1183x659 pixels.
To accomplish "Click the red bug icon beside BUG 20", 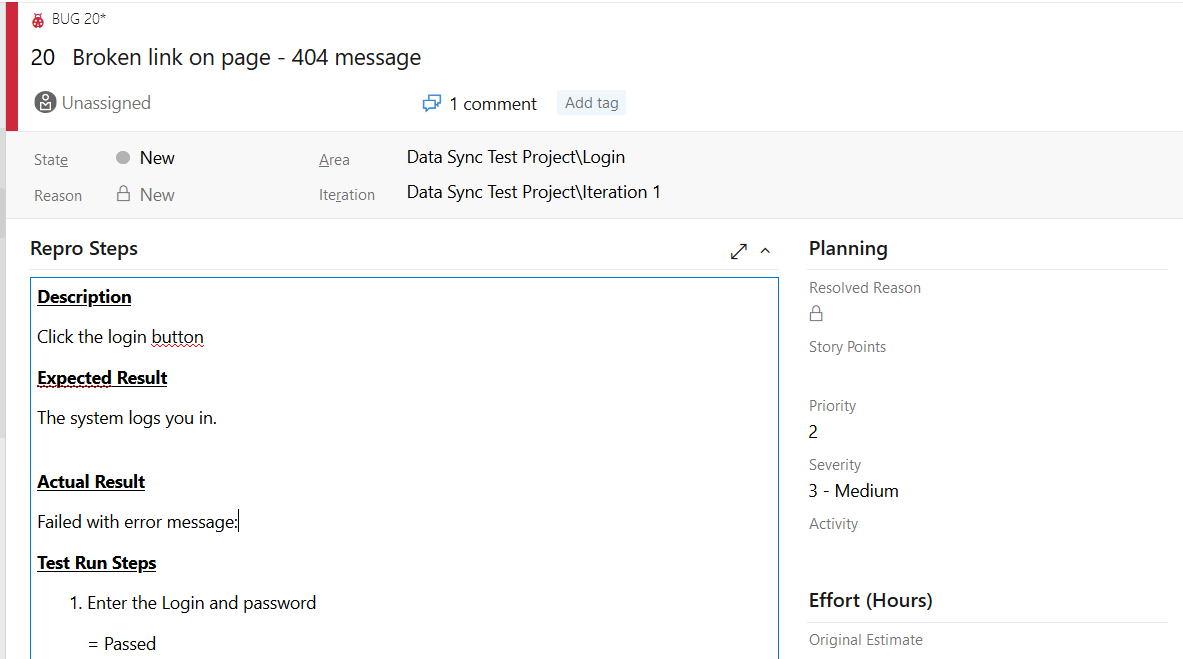I will click(38, 19).
